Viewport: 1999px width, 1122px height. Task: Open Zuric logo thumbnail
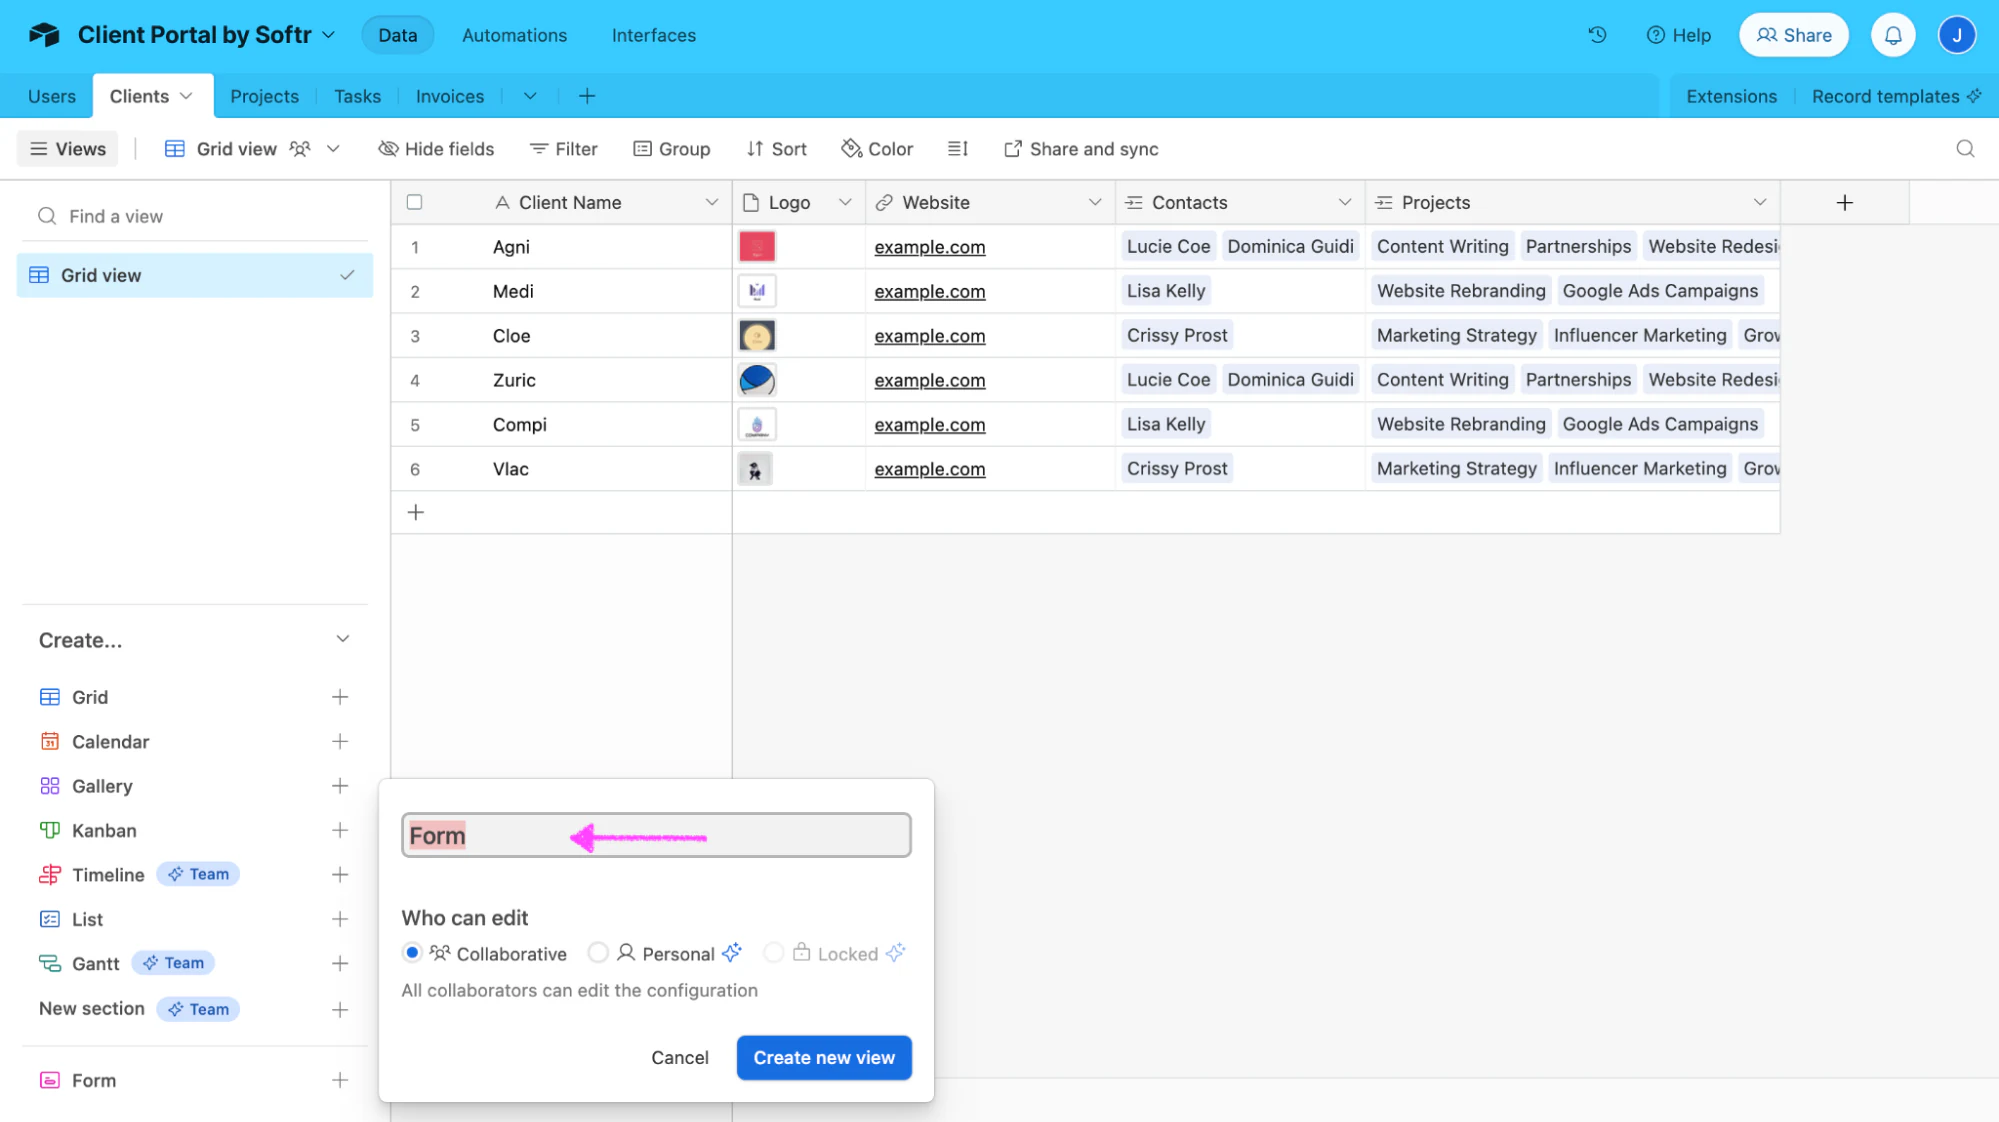pyautogui.click(x=757, y=380)
